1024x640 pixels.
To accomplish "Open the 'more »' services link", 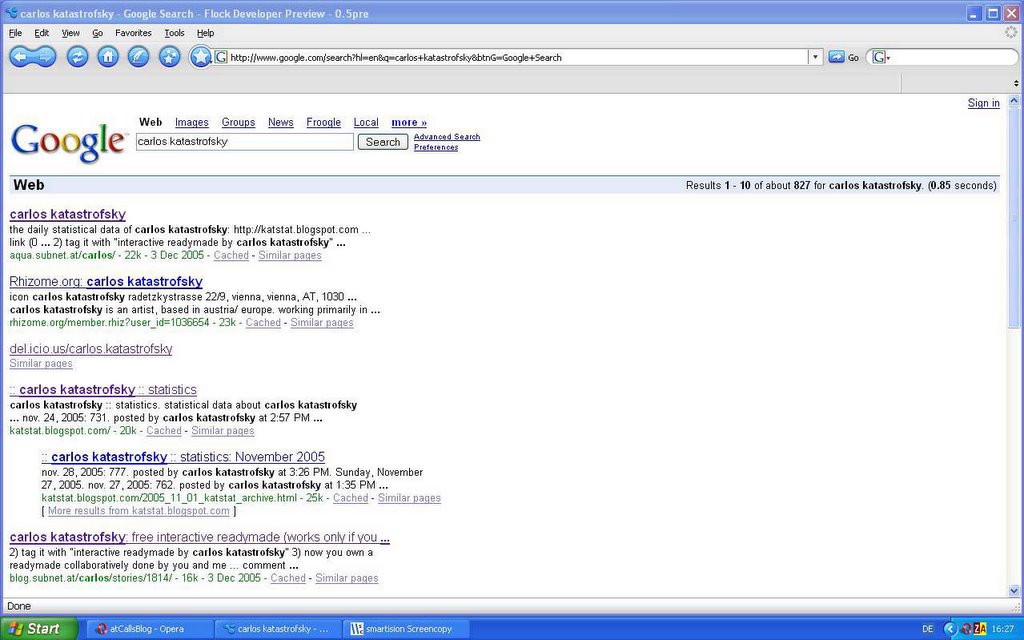I will point(409,122).
